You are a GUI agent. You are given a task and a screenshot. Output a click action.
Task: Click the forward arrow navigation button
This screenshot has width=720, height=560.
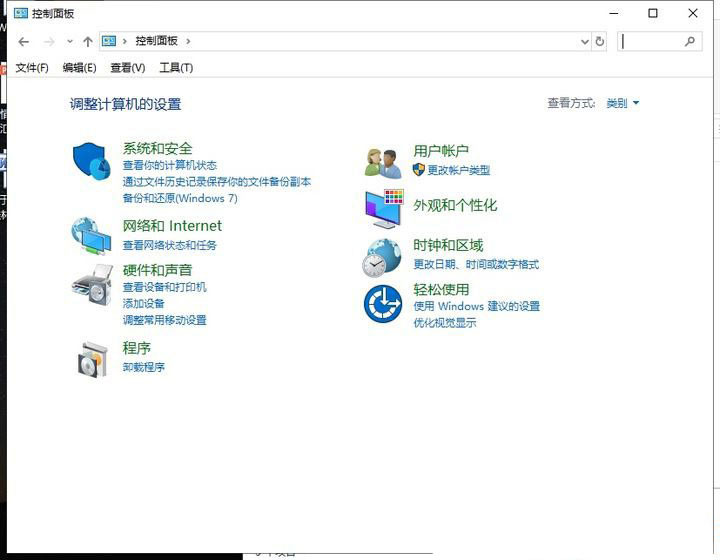[49, 42]
